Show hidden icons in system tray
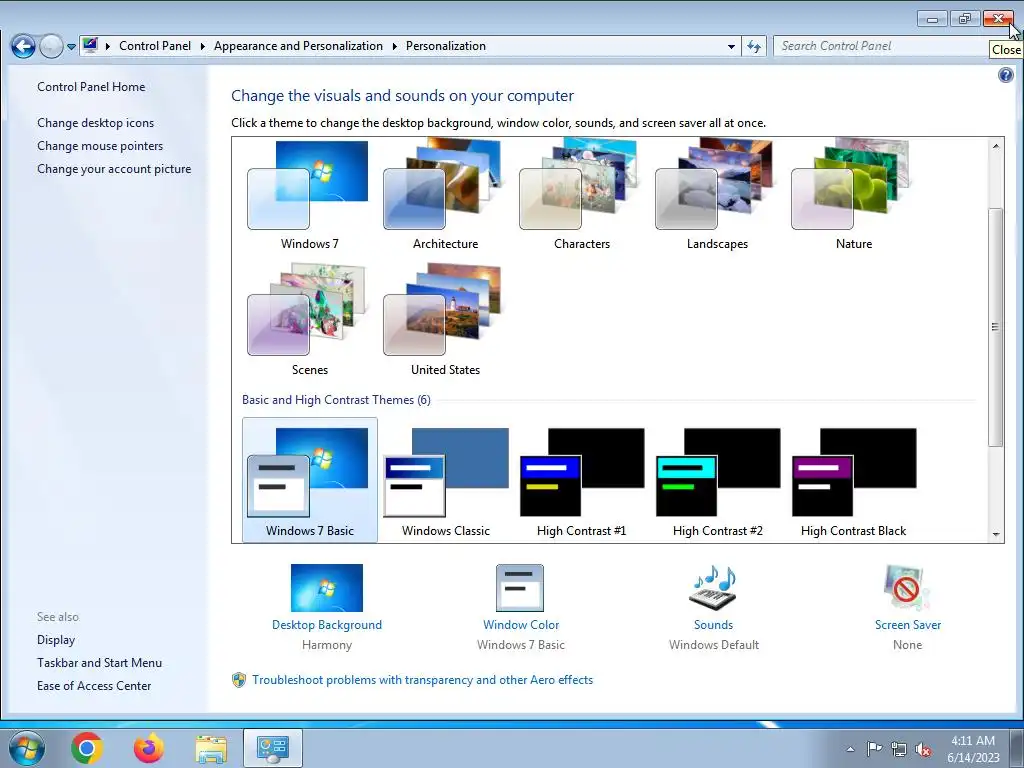Screen dimensions: 1024x768 tap(850, 749)
